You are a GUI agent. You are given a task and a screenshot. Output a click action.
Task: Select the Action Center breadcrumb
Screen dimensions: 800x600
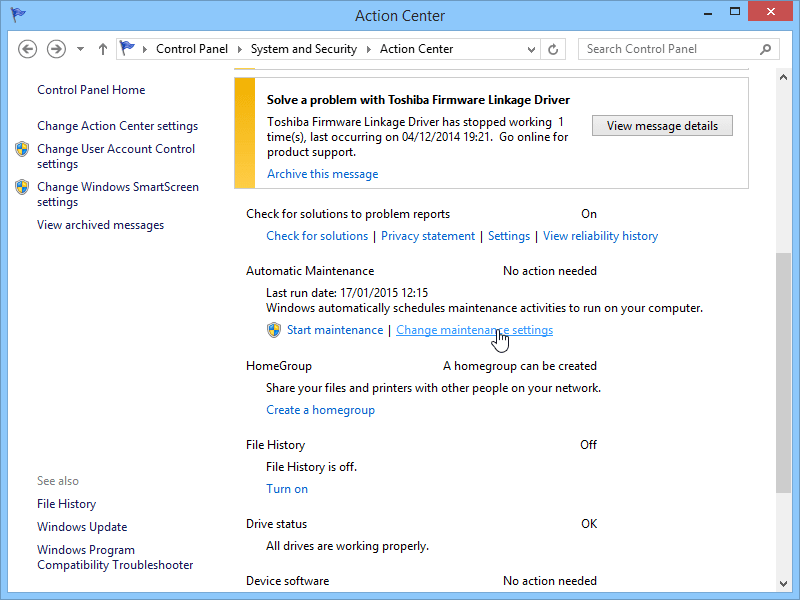(x=416, y=49)
